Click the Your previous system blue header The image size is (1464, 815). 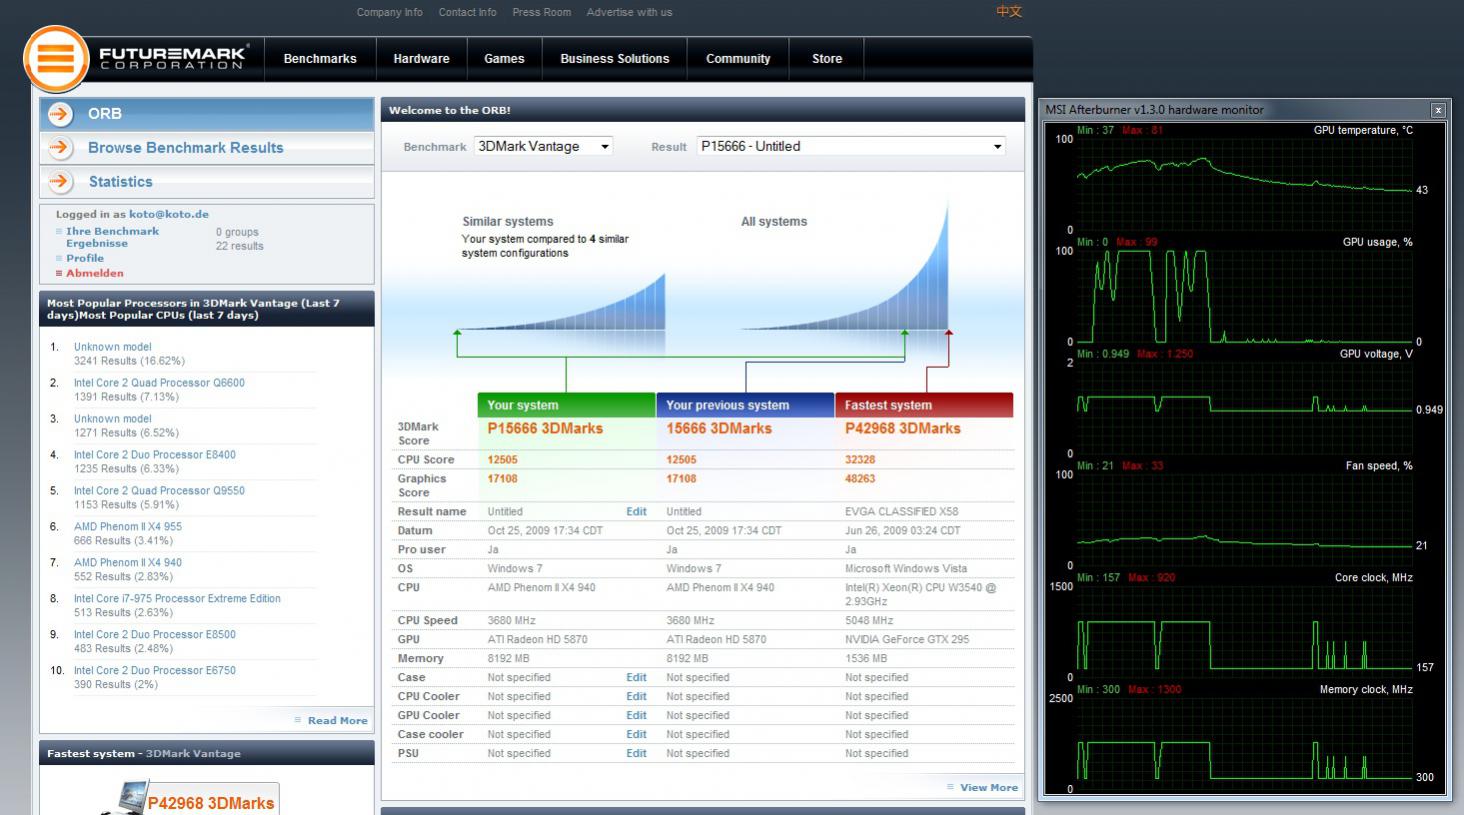745,405
